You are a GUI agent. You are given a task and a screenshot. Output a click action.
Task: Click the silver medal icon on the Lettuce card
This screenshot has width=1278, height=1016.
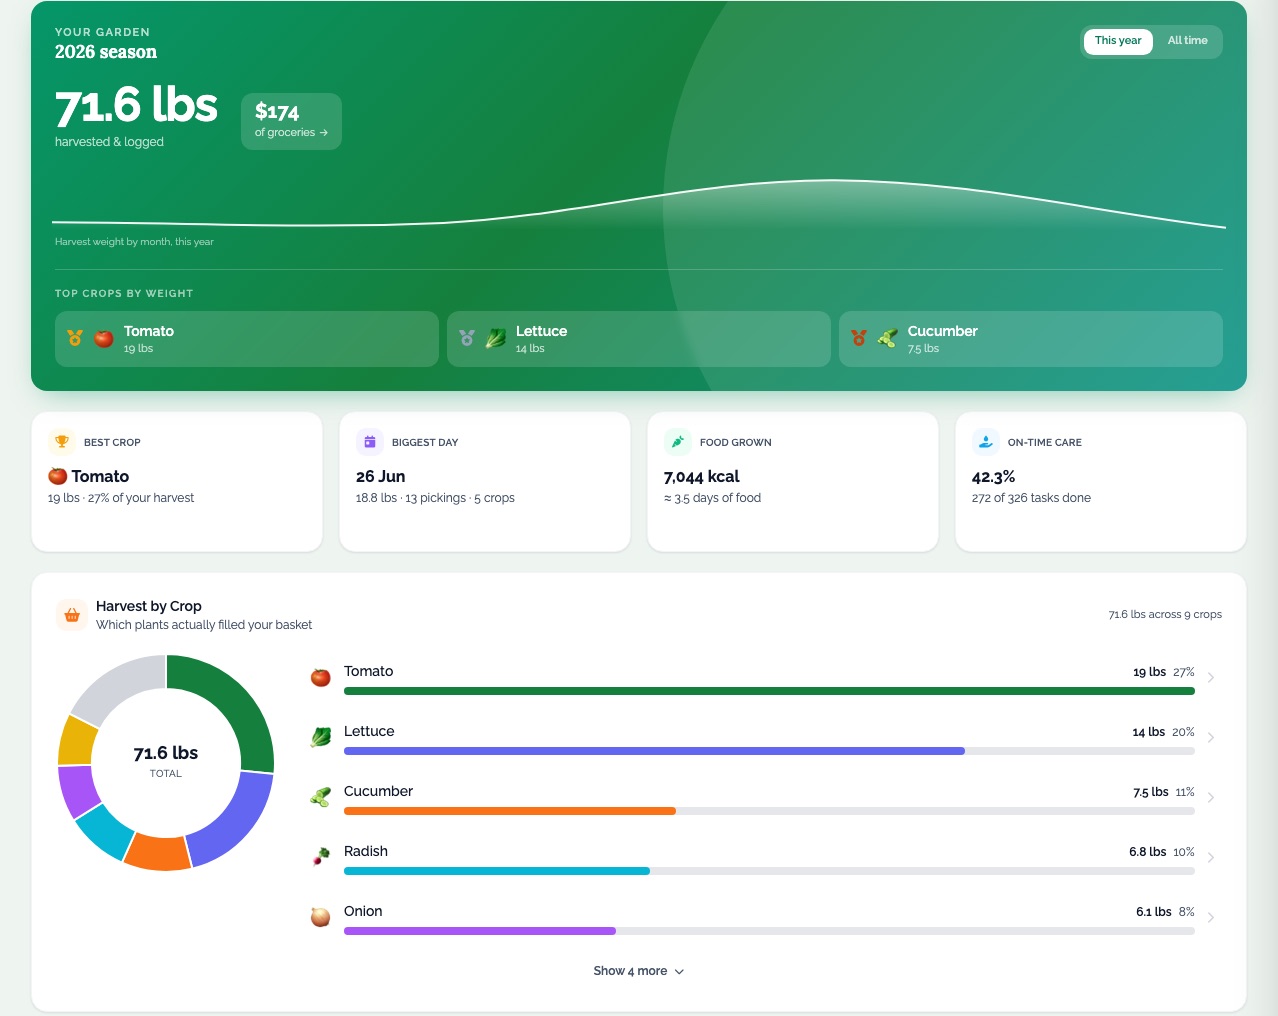(x=467, y=338)
